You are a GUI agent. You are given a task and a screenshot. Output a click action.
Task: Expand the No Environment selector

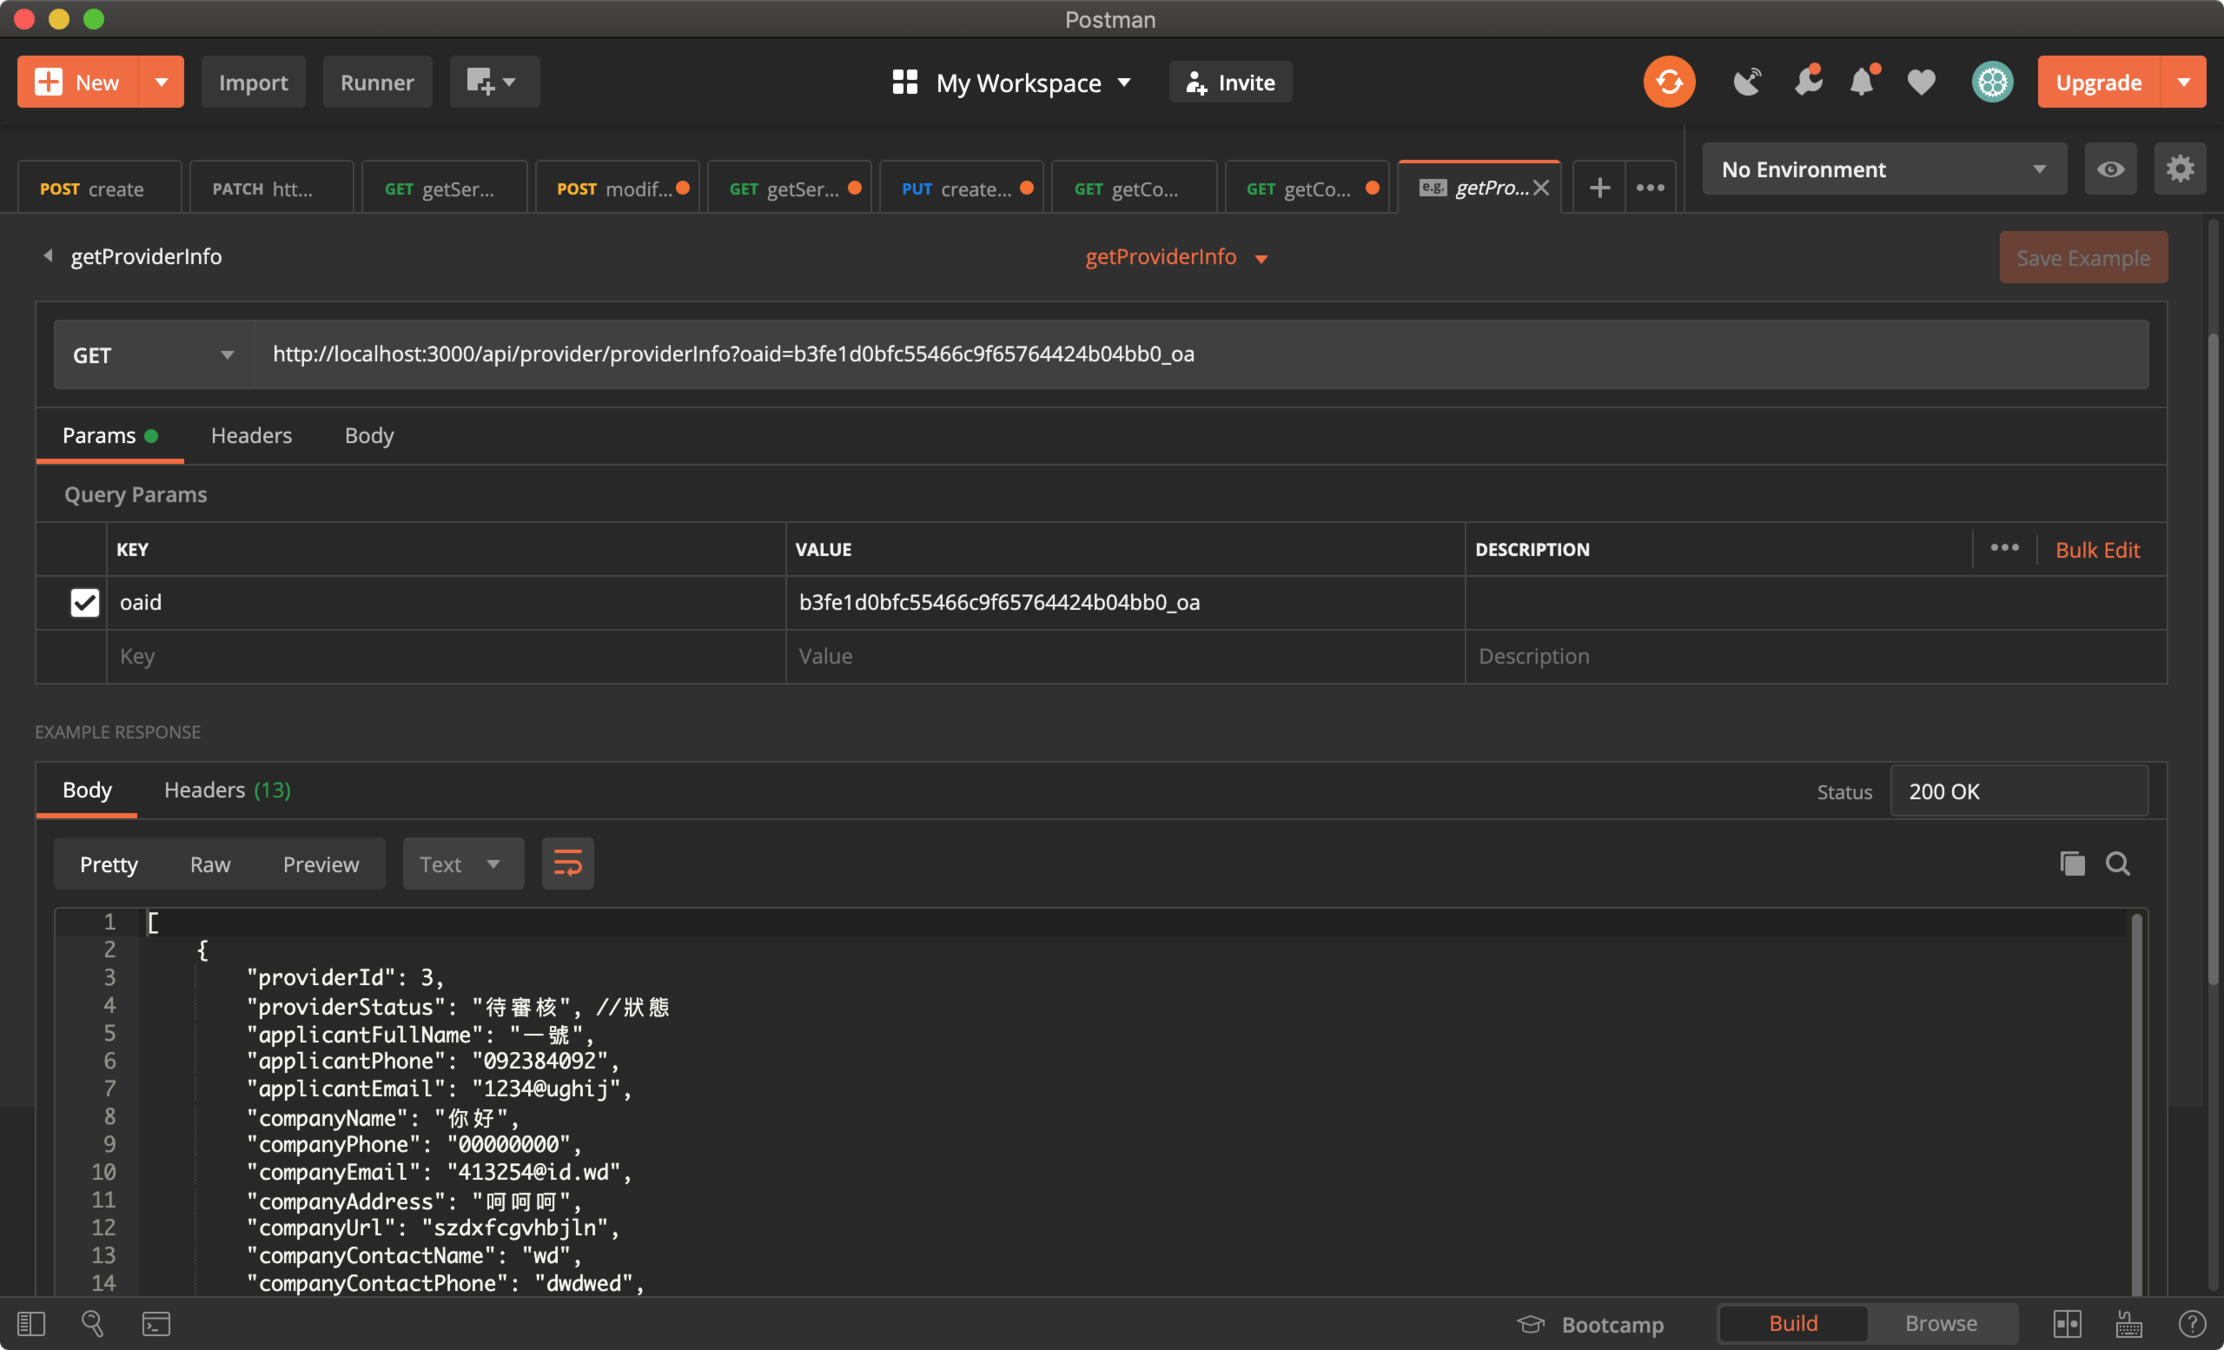click(x=1883, y=169)
